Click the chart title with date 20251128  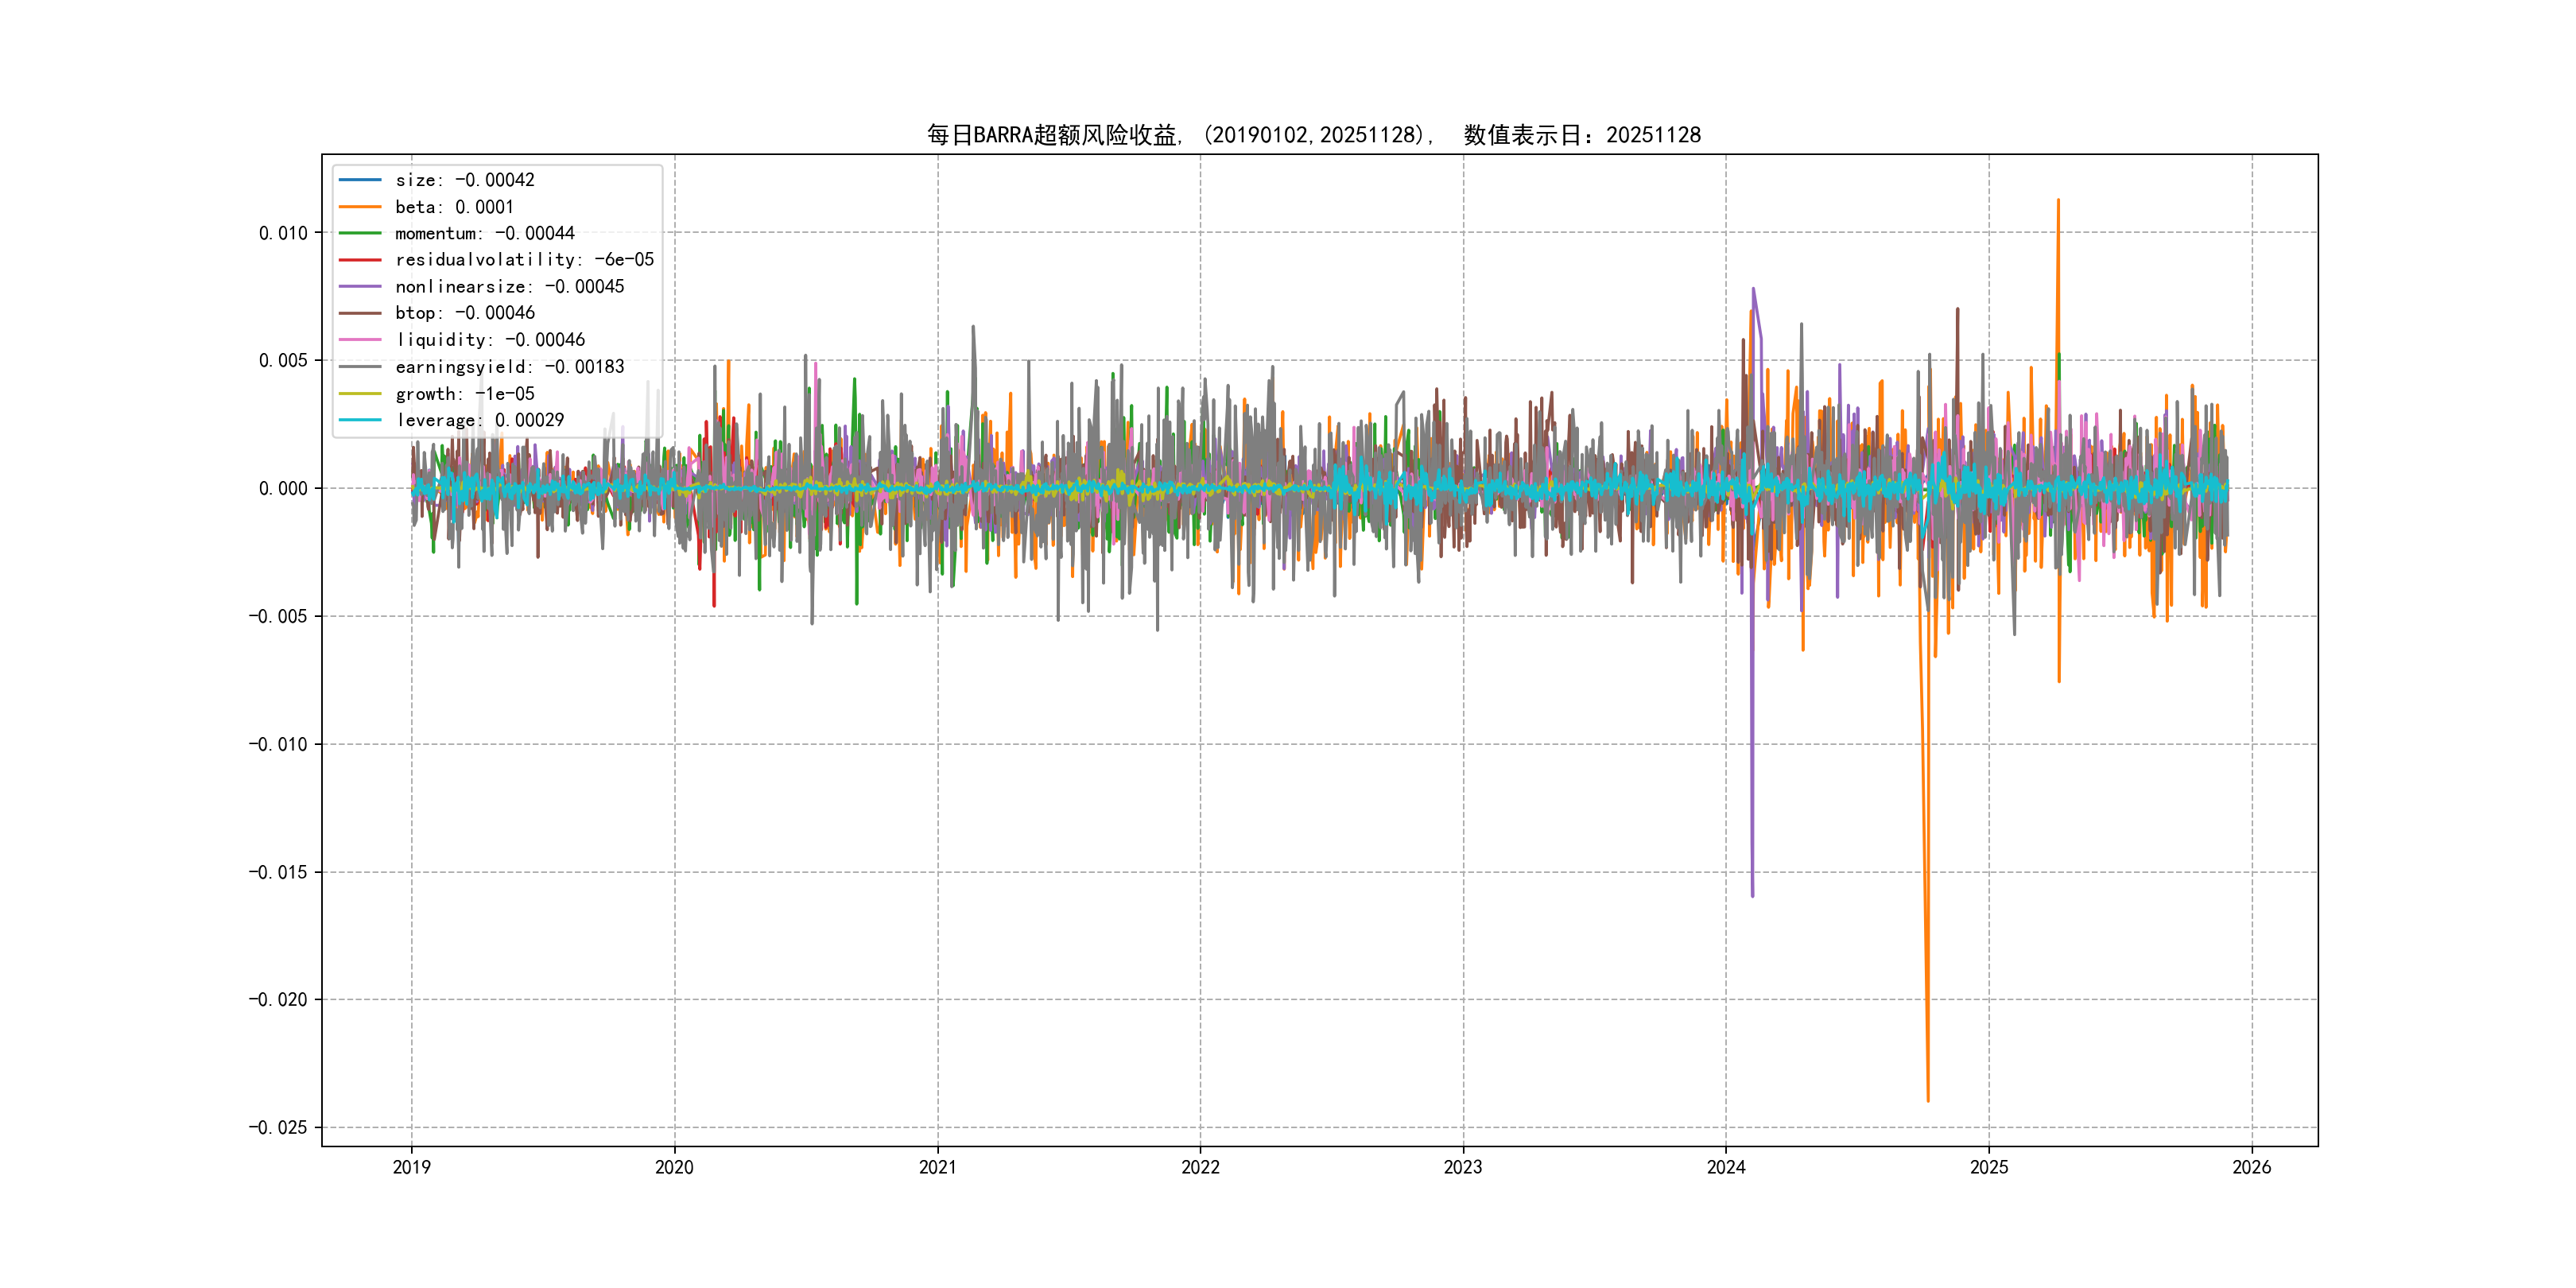tap(1313, 135)
